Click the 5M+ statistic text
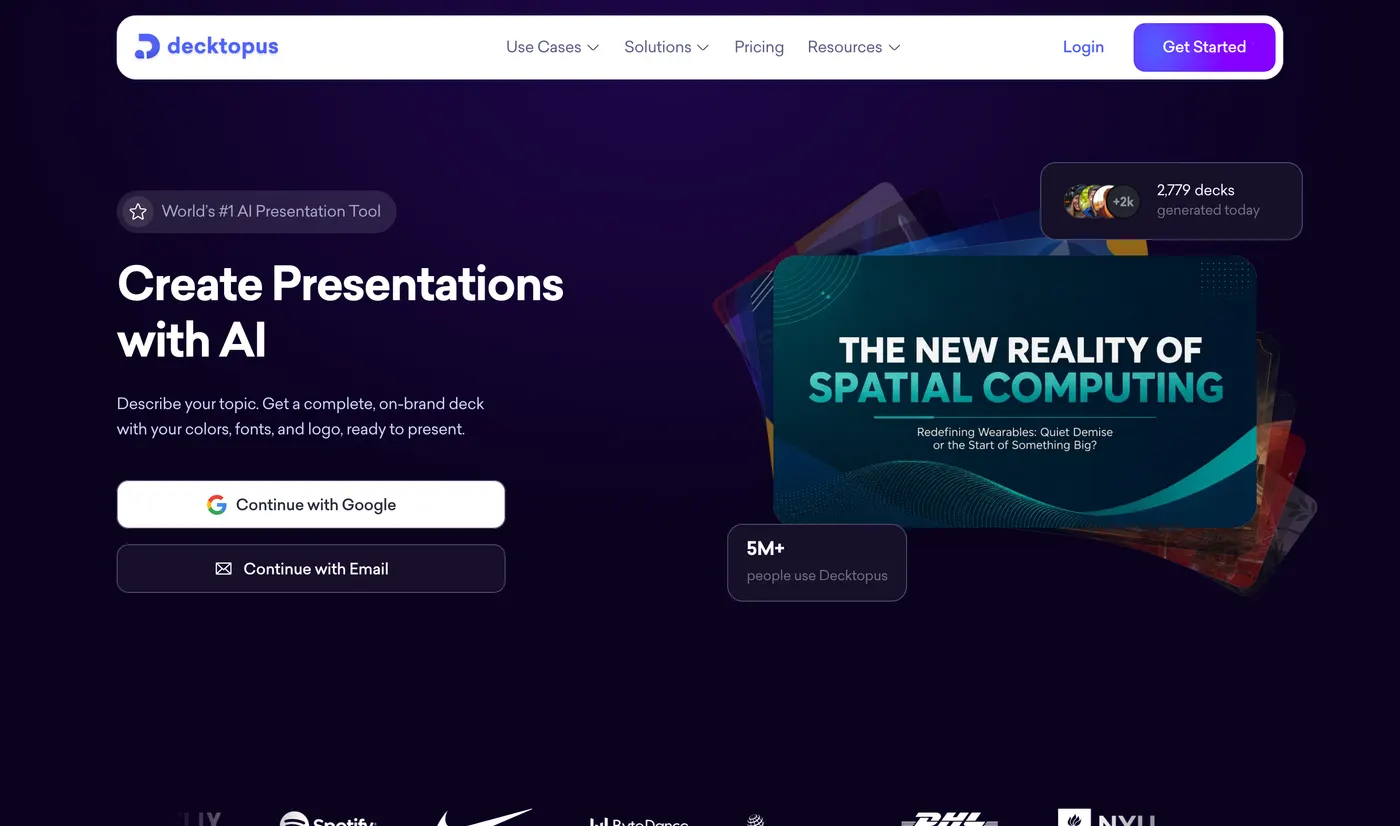Screen dimensions: 1400x826 765,548
